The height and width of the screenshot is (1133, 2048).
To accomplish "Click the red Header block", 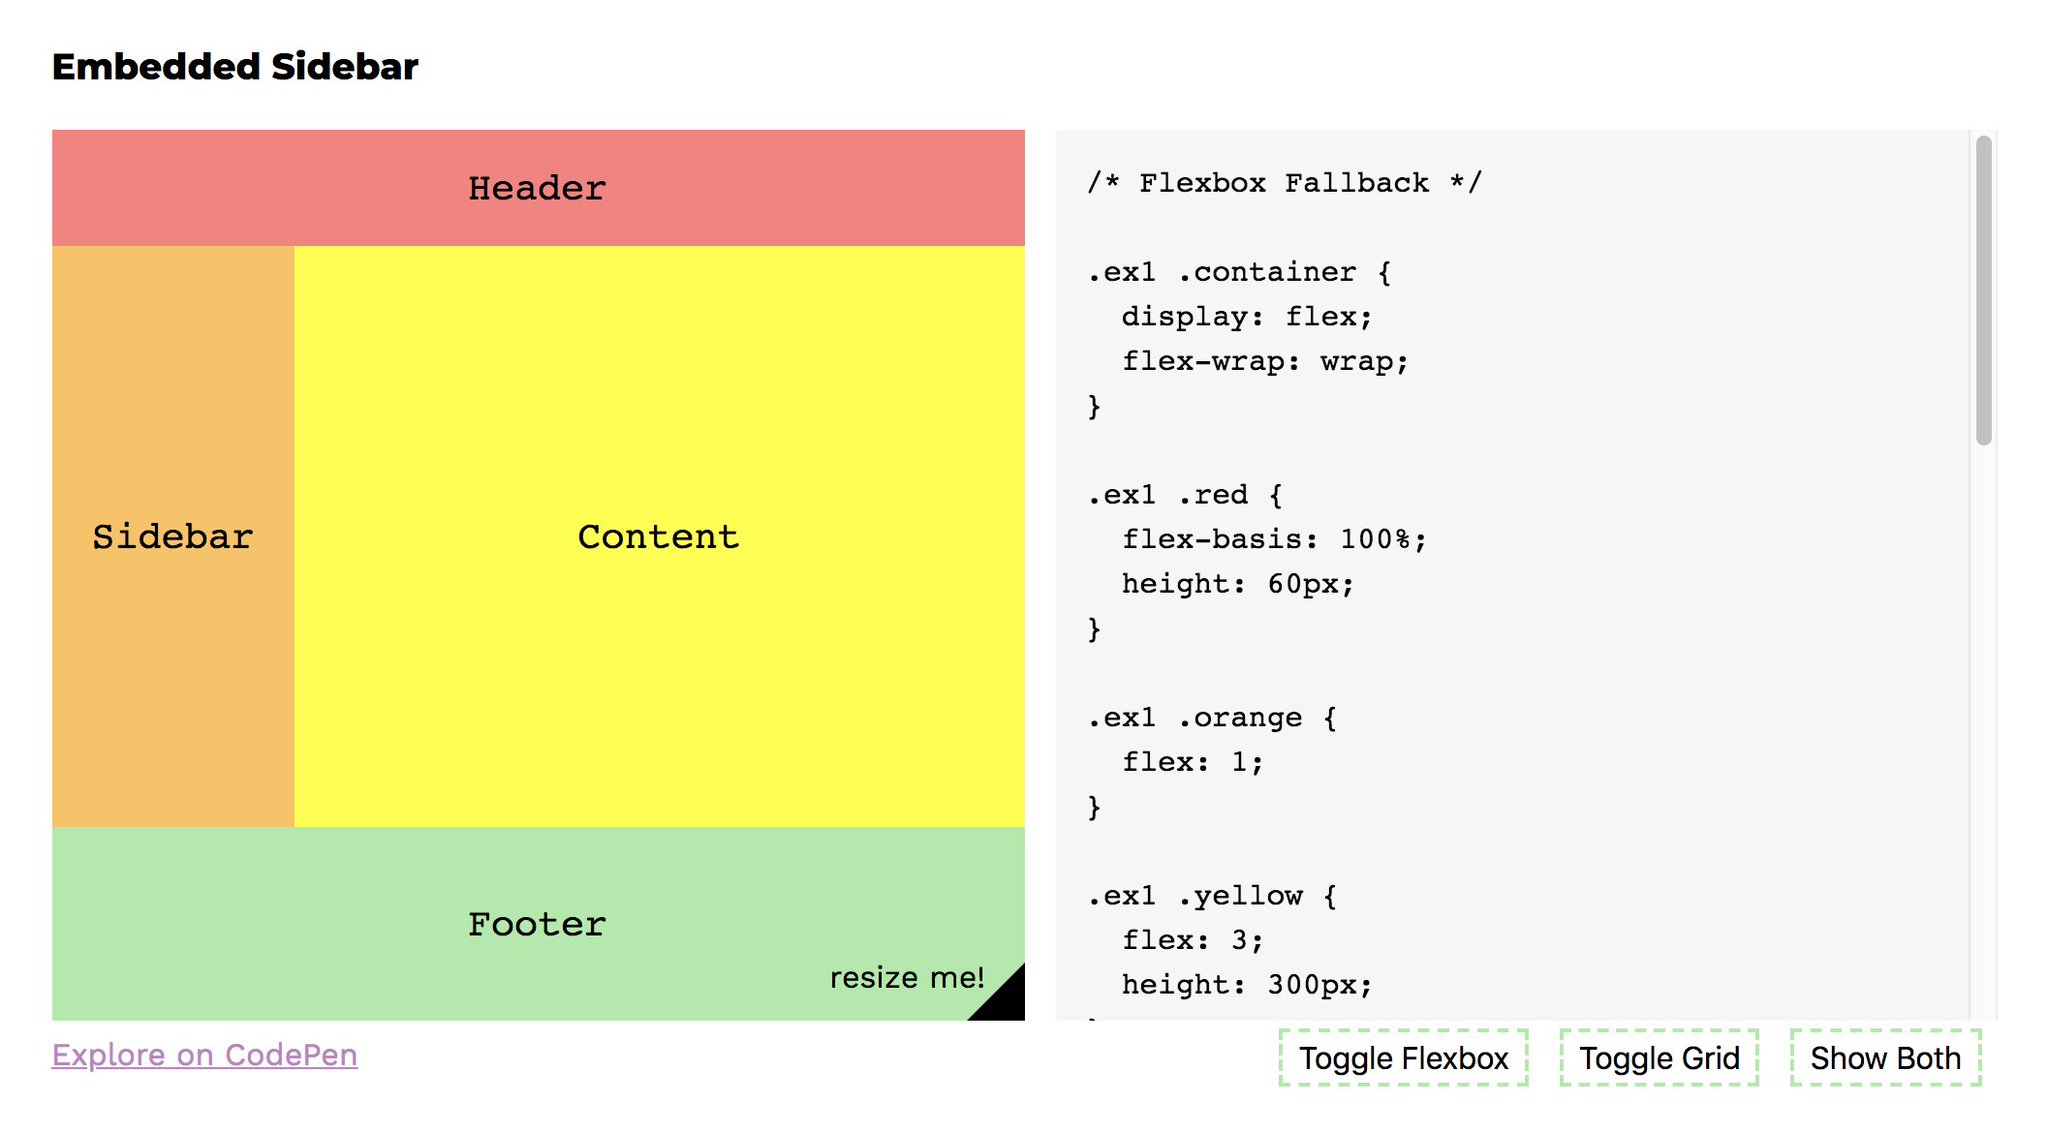I will pyautogui.click(x=538, y=188).
